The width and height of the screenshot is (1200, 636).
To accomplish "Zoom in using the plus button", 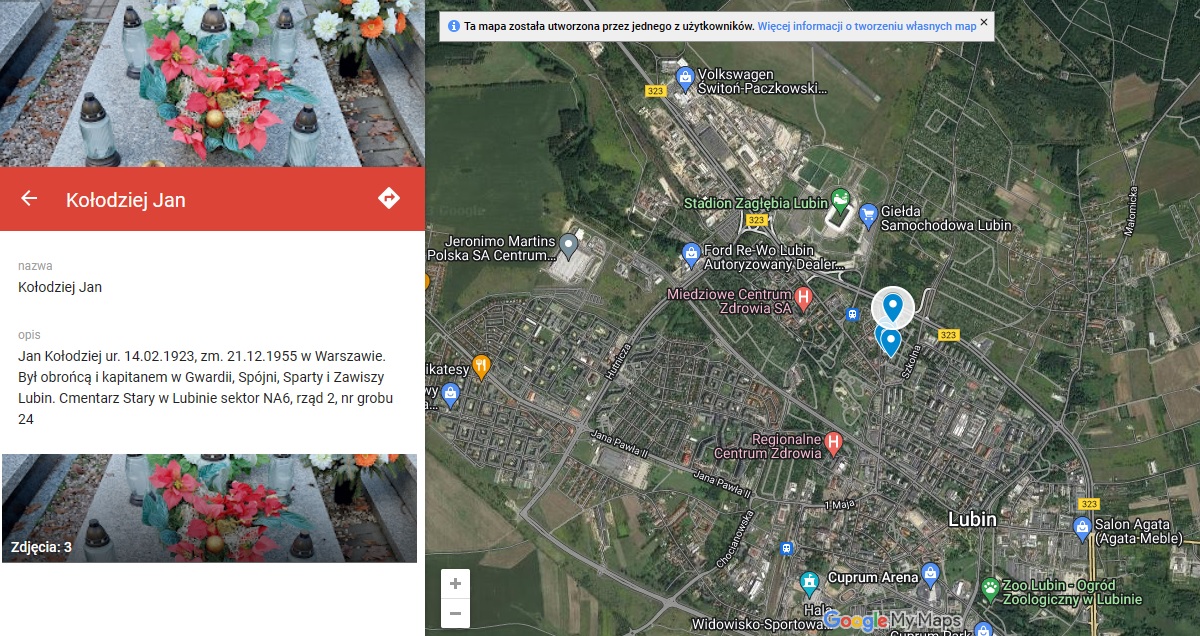I will pos(455,582).
